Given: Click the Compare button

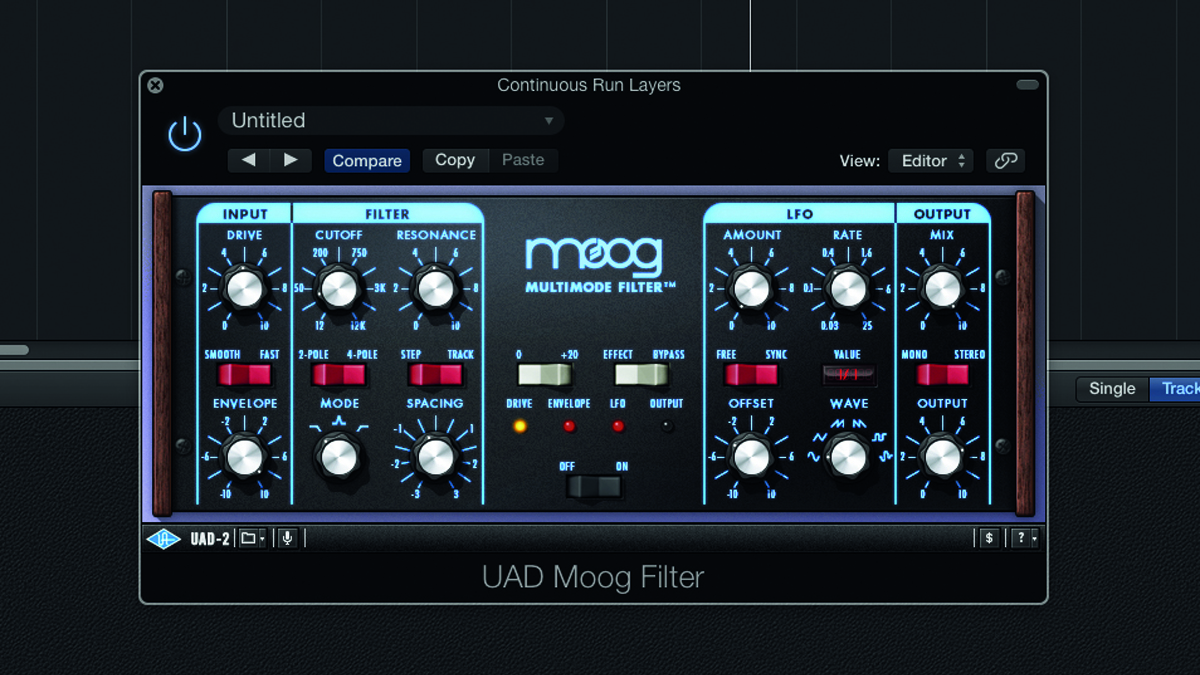Looking at the screenshot, I should coord(367,160).
